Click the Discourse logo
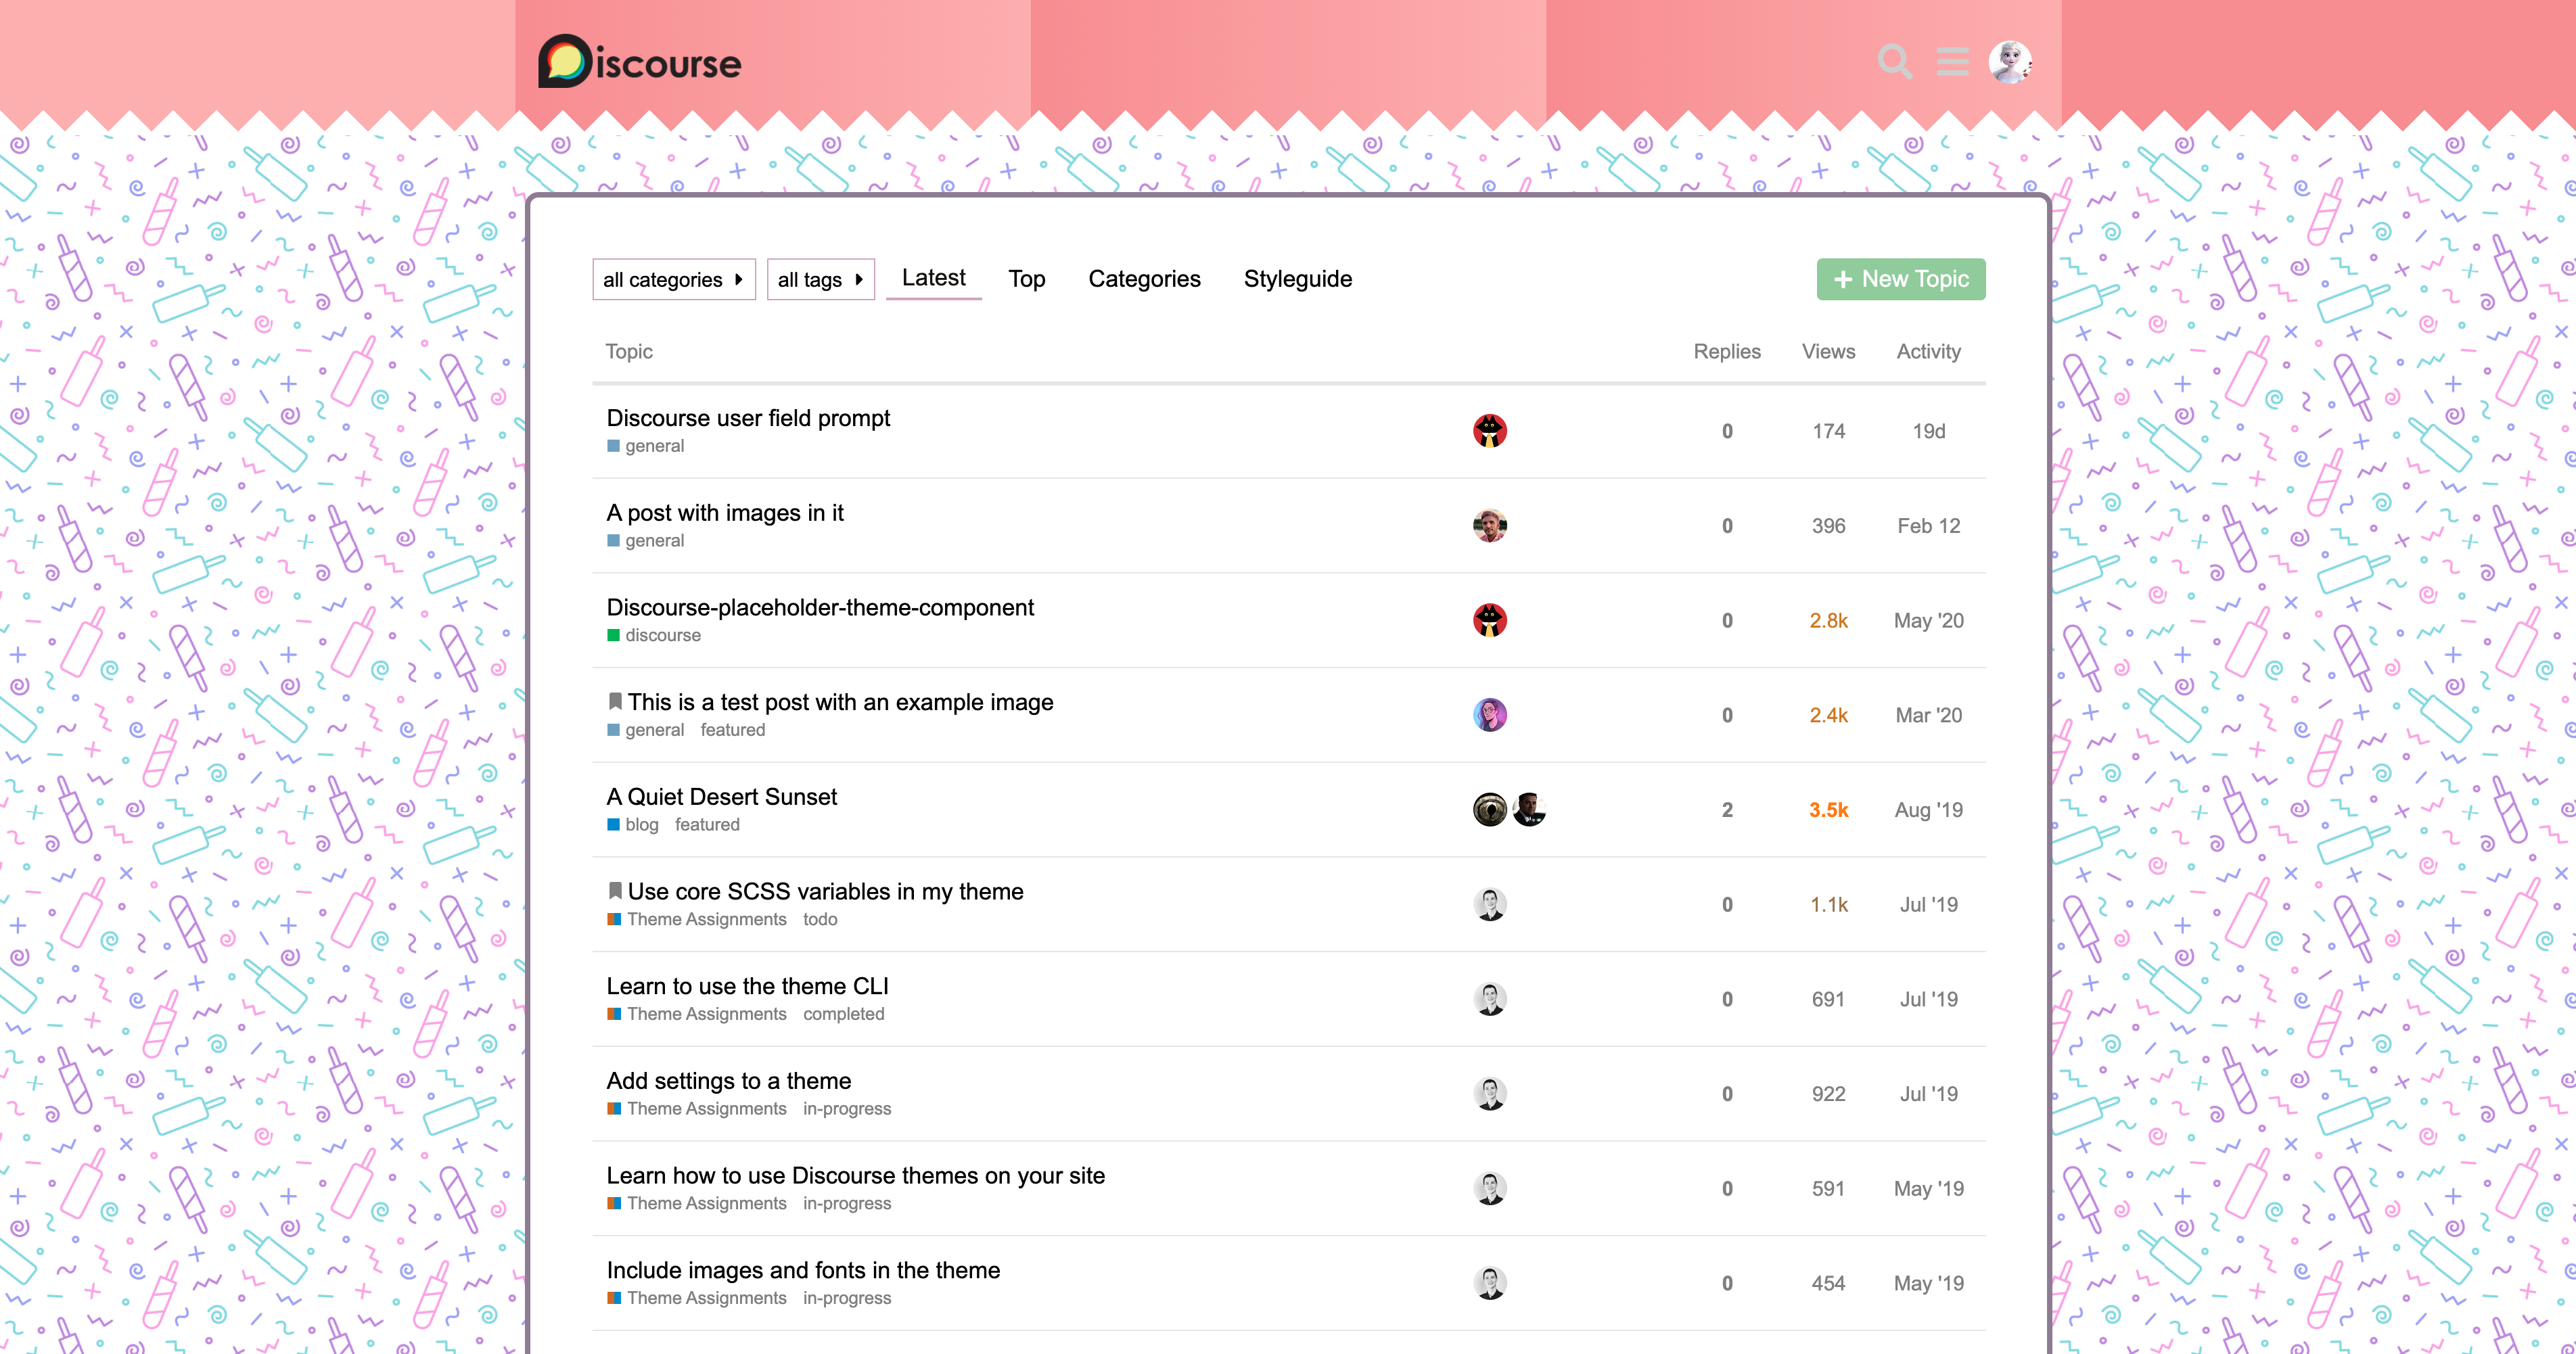 [640, 62]
